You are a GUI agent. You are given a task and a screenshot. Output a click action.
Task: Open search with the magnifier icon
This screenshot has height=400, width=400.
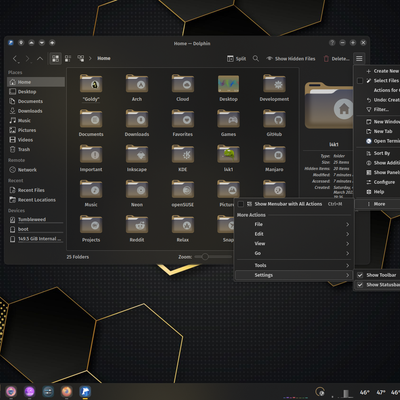256,59
